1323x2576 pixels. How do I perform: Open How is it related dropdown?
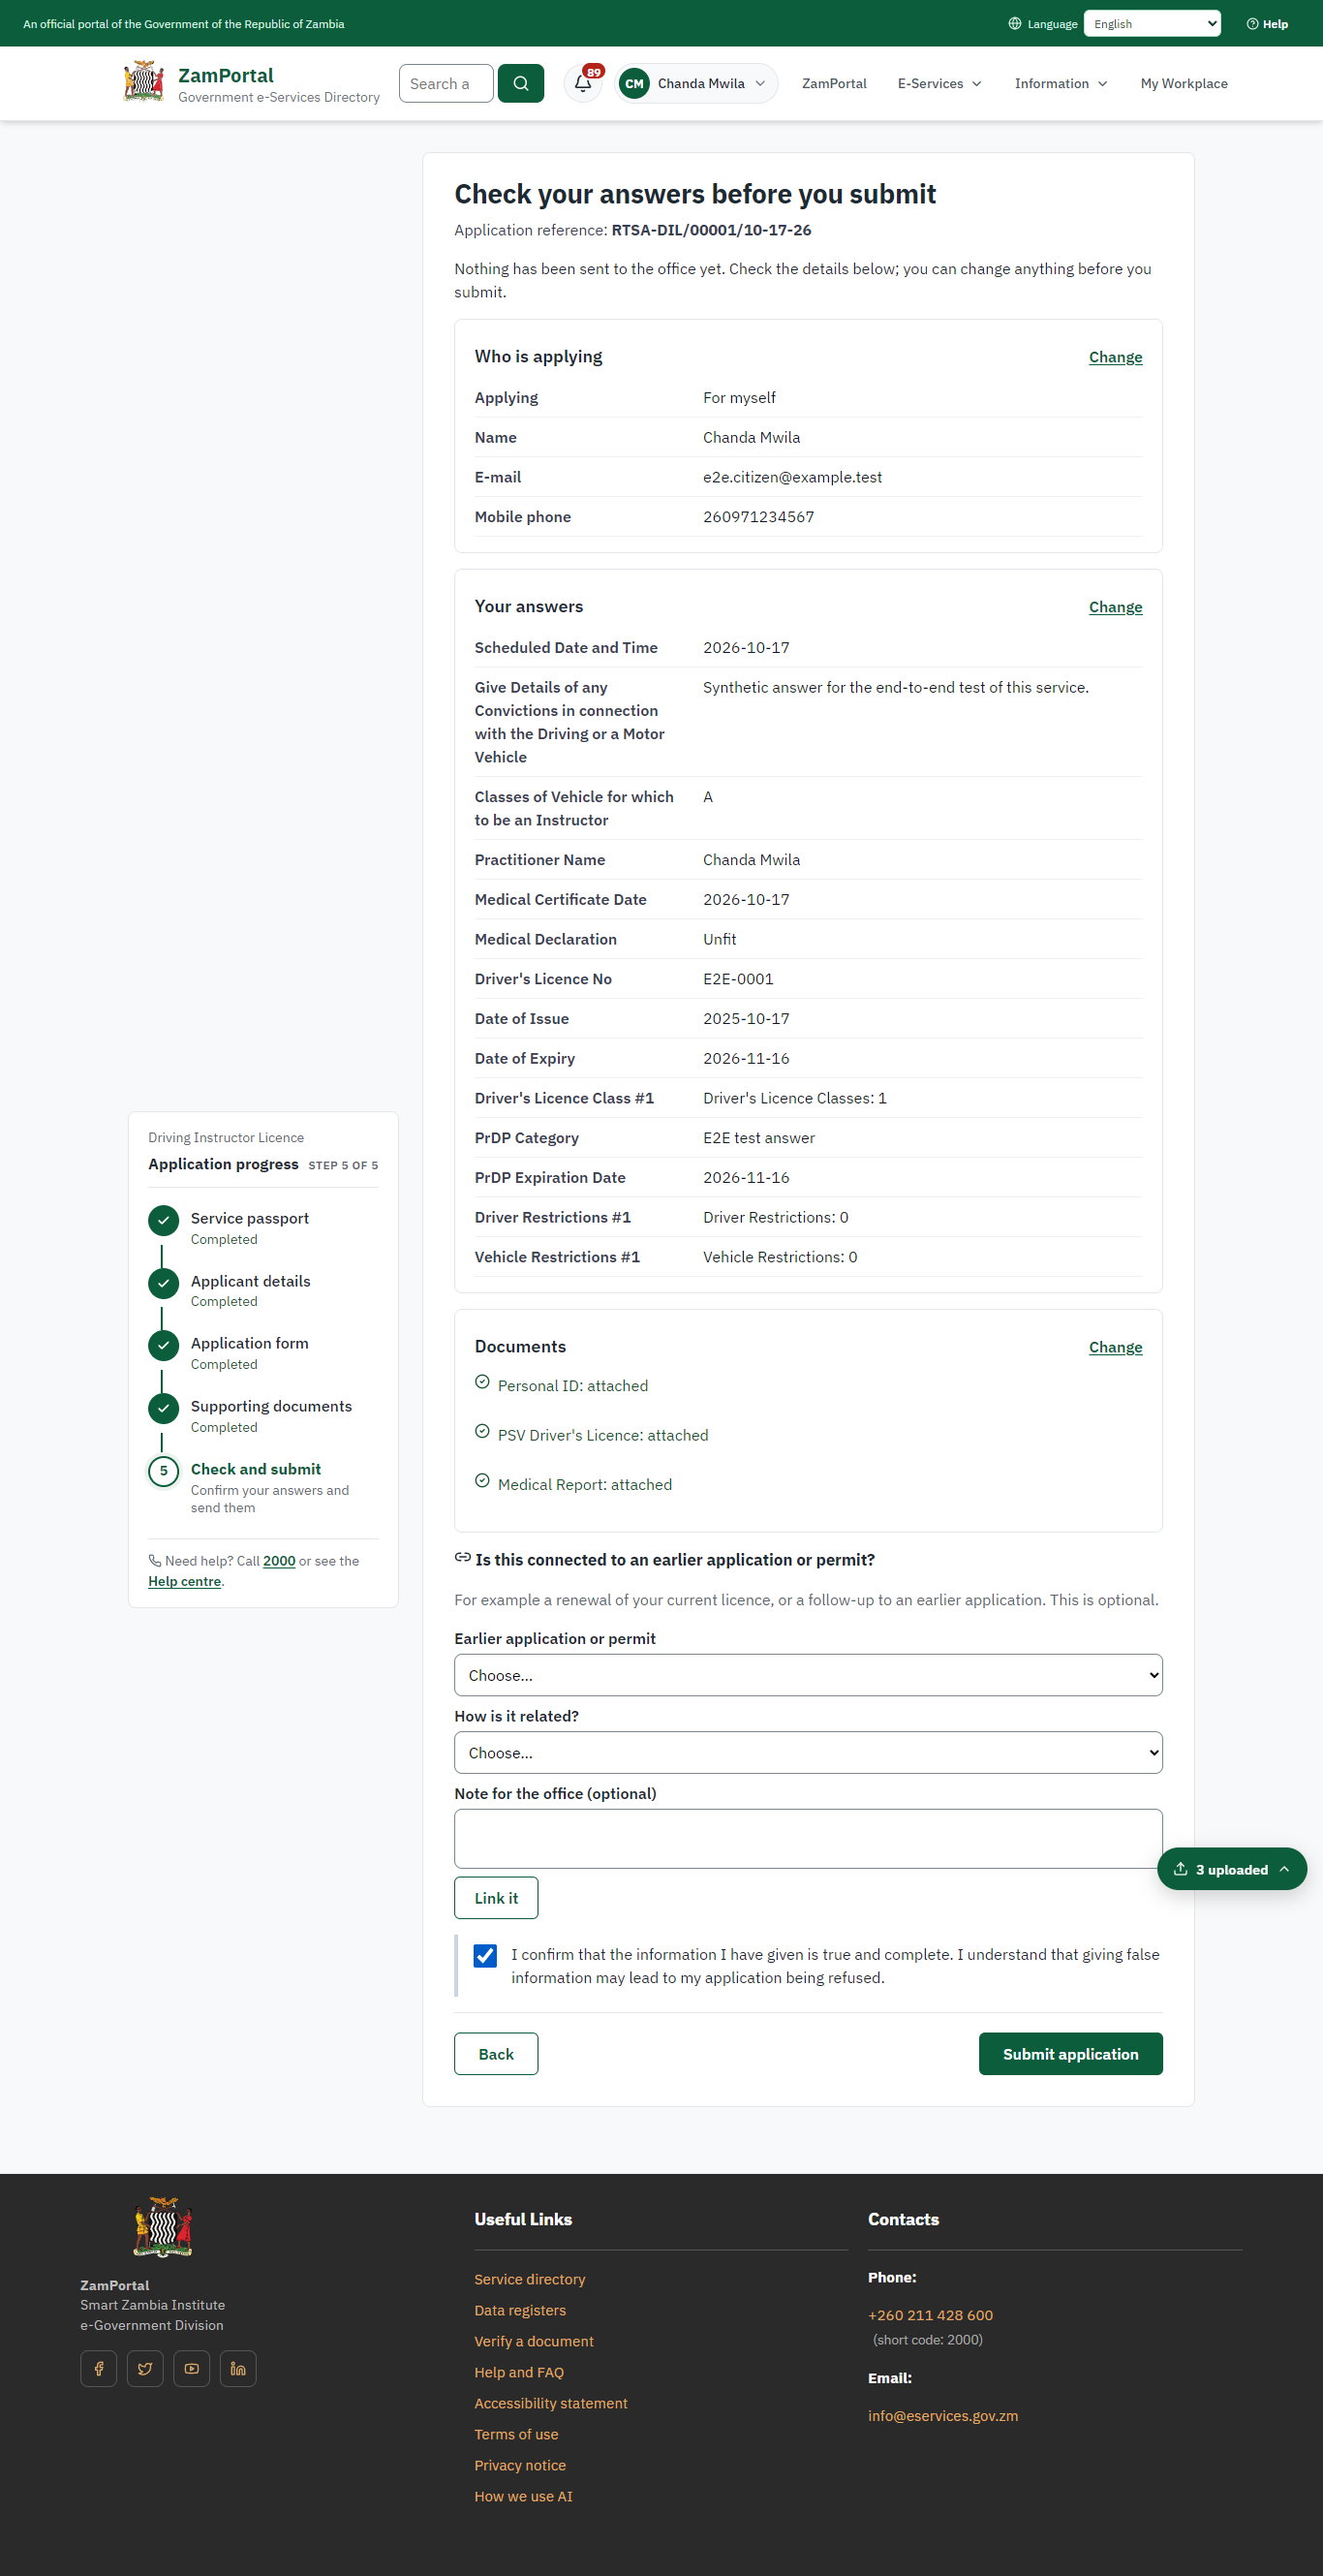(x=808, y=1752)
